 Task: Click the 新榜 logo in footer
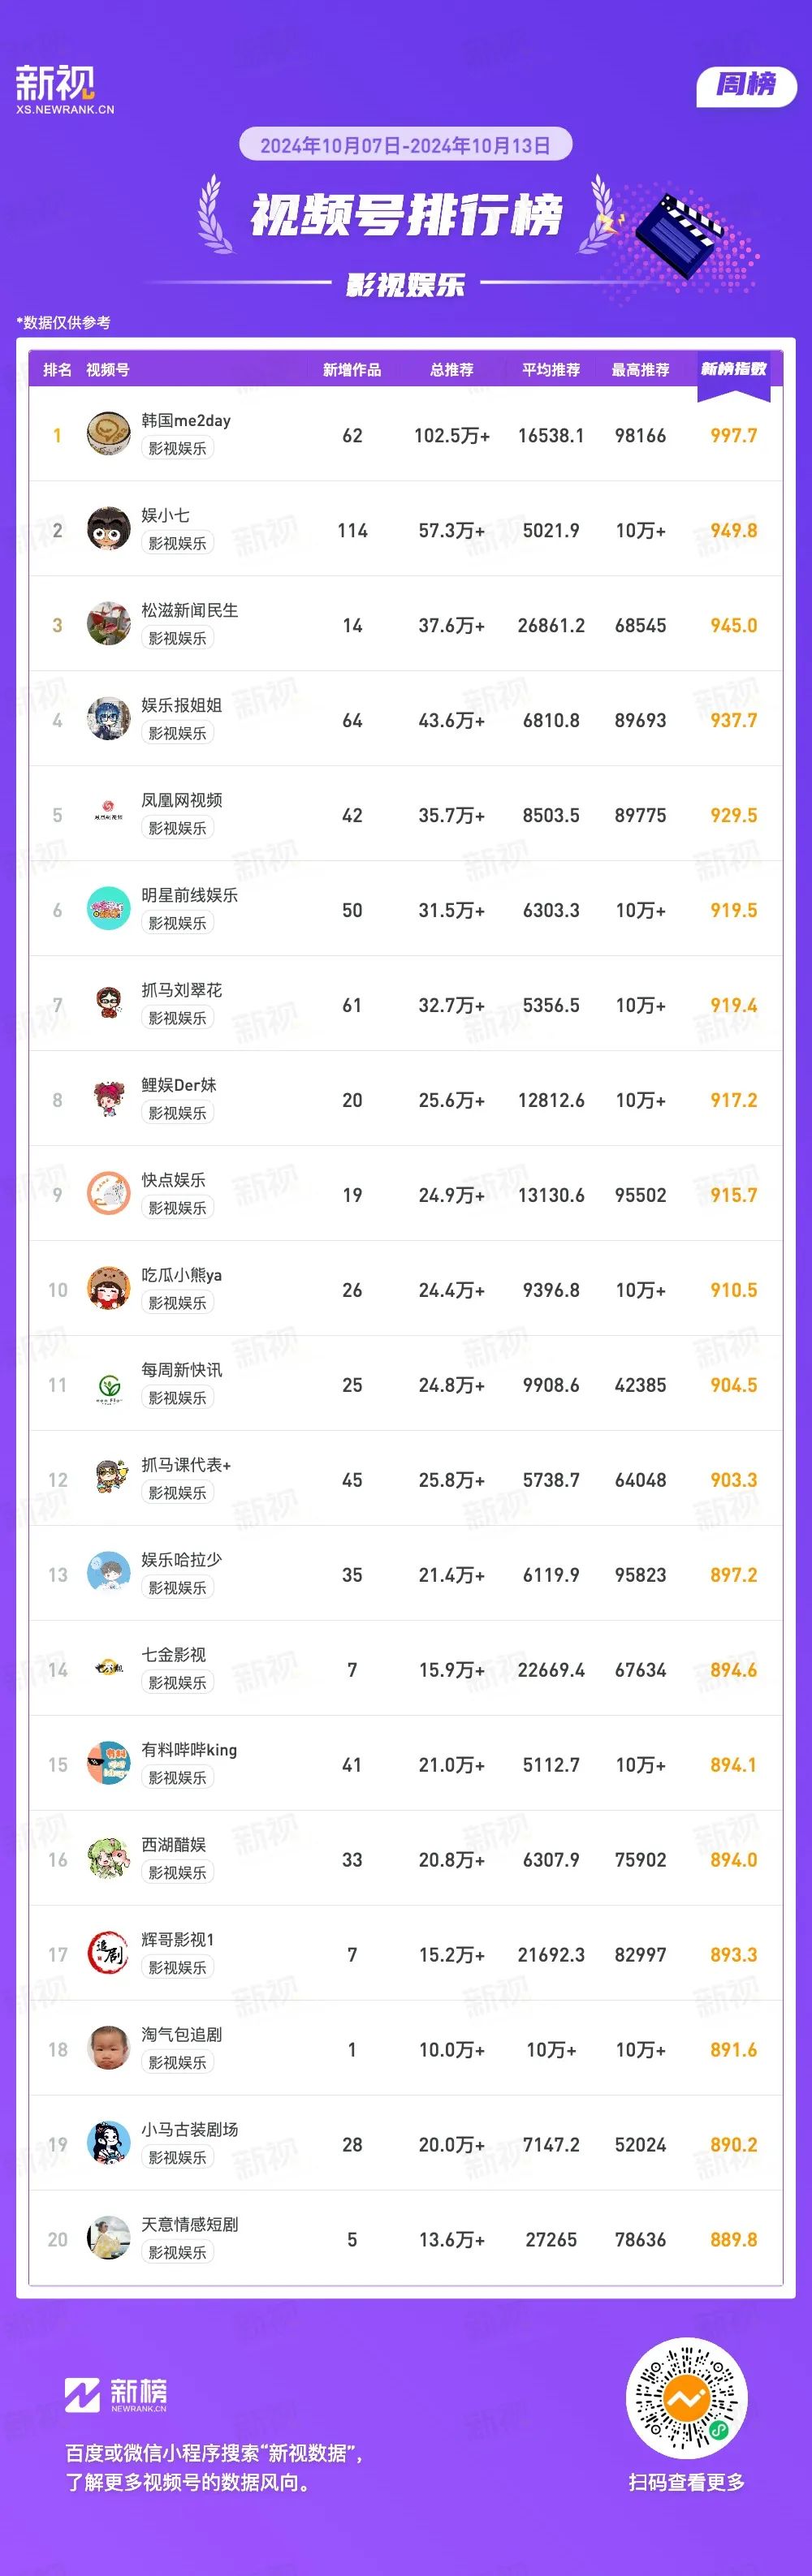point(116,2396)
